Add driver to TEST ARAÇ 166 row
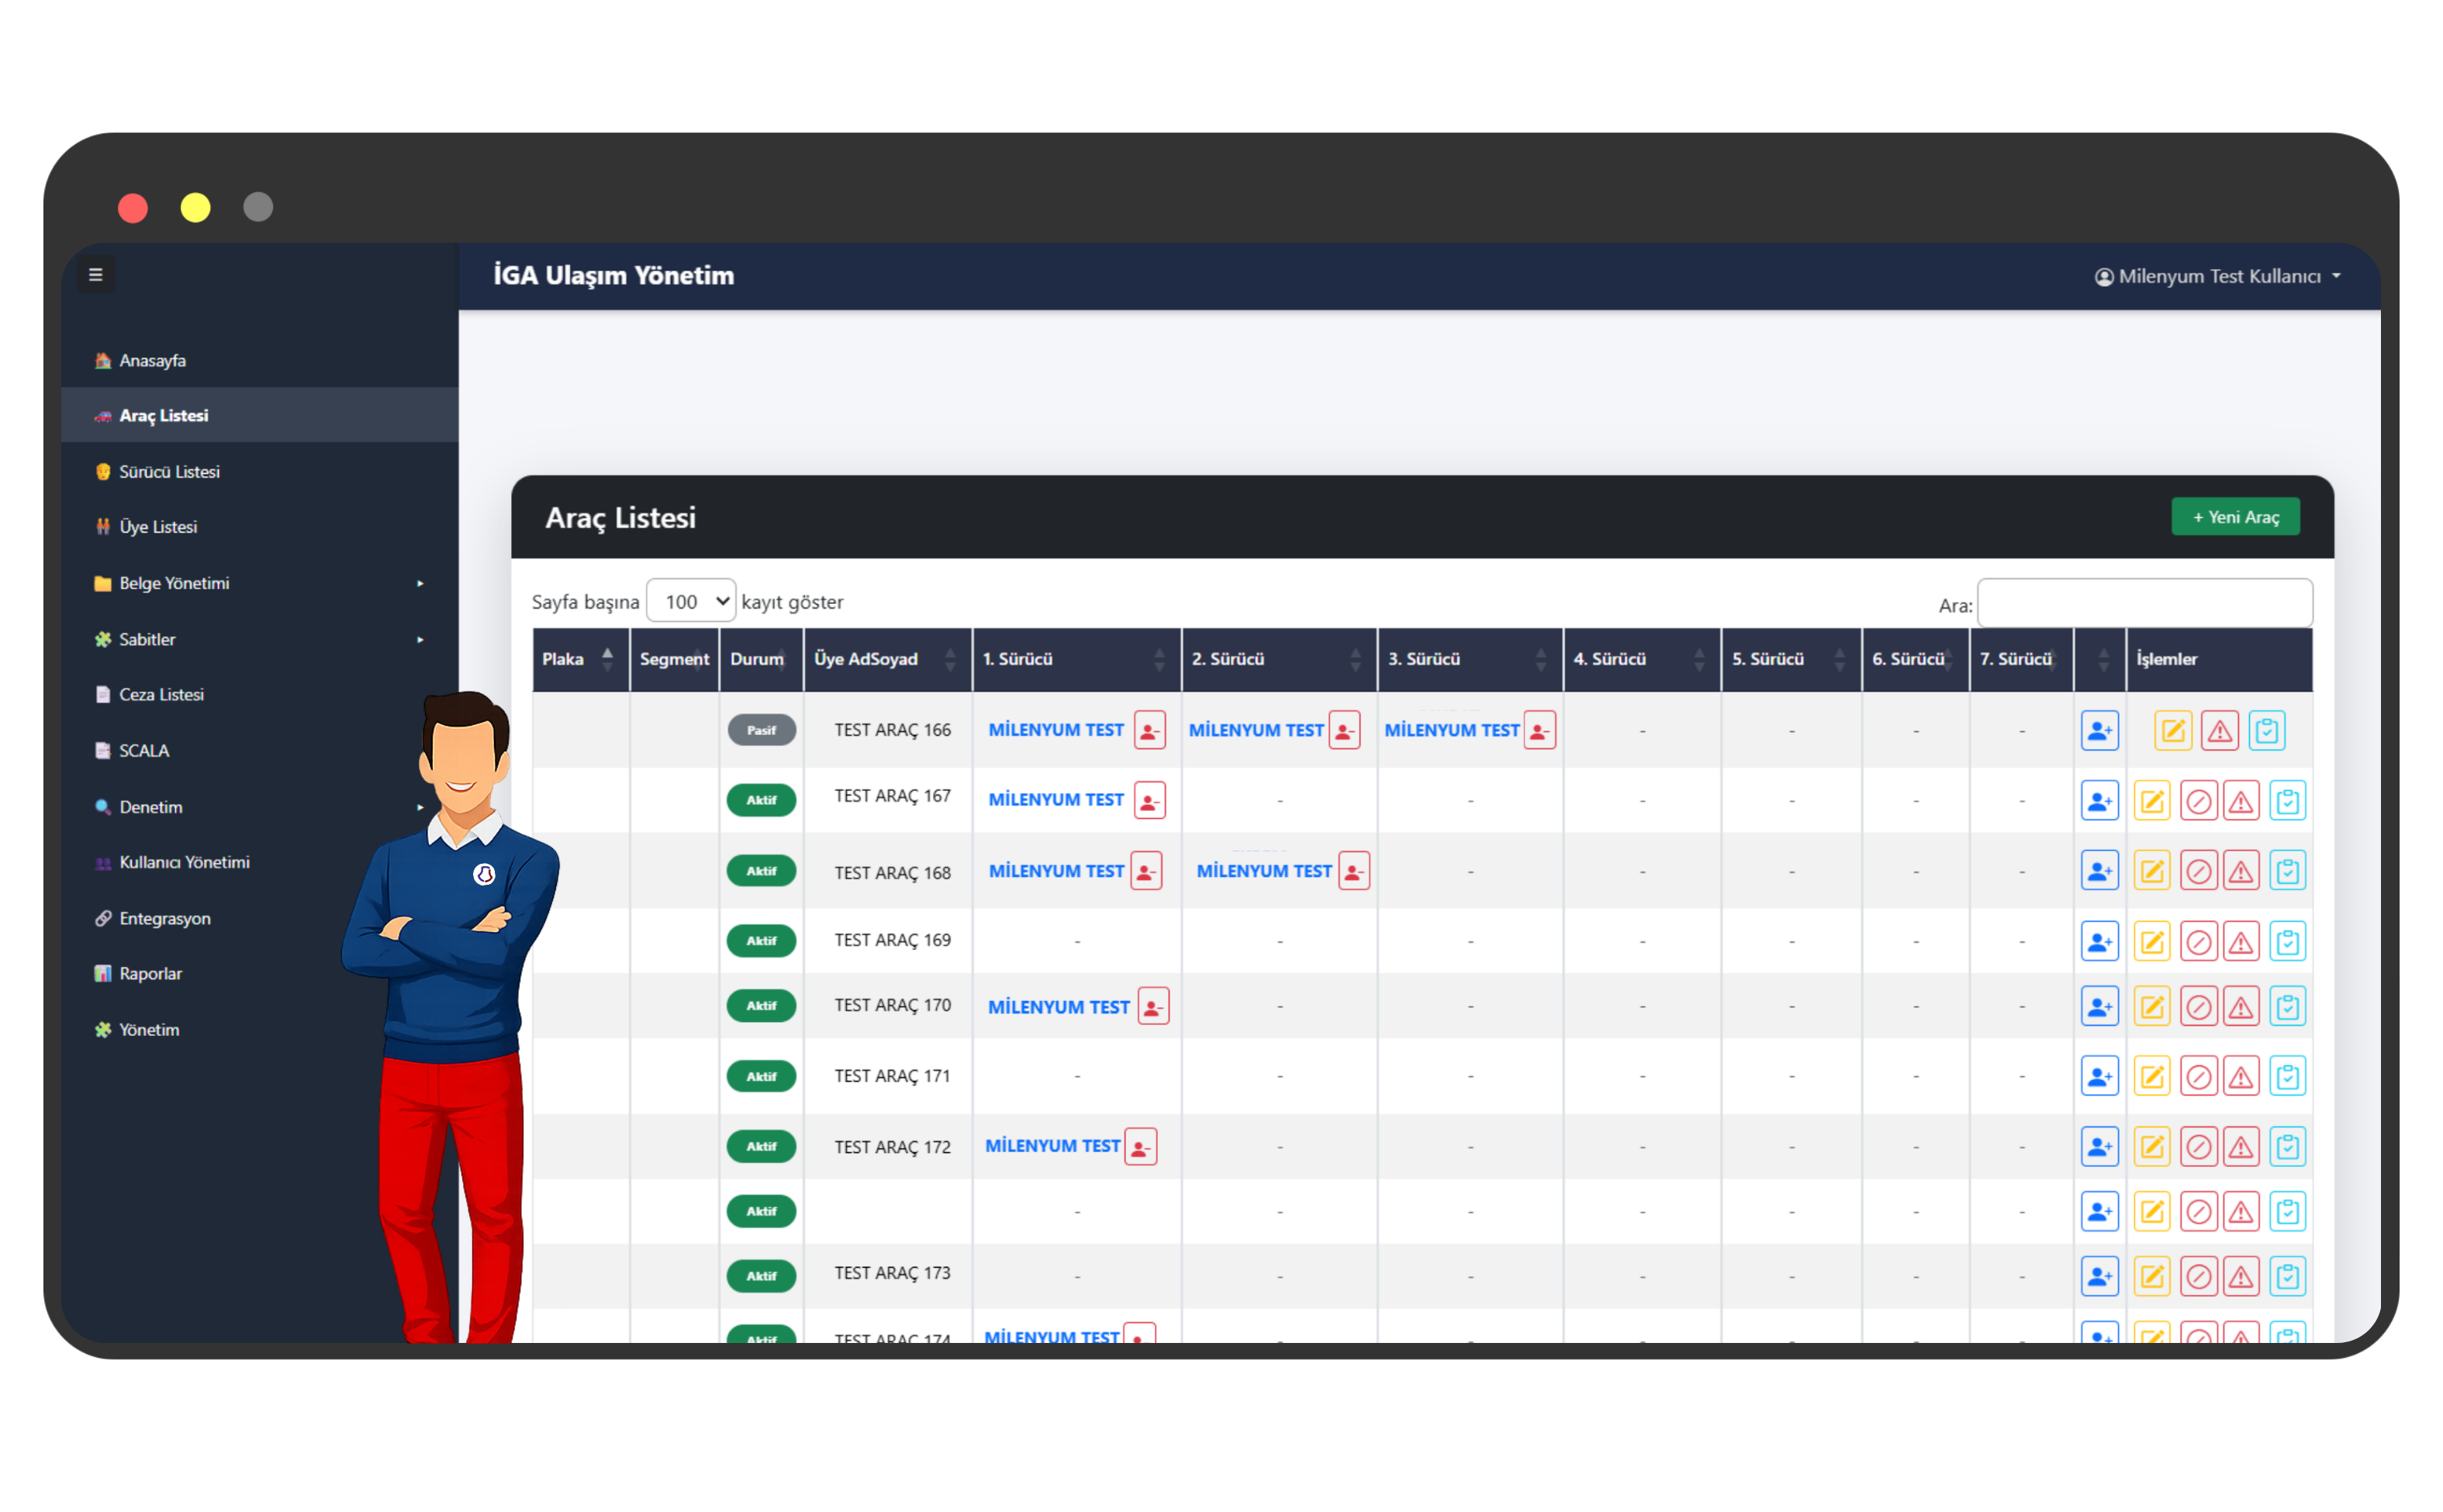Viewport: 2443px width, 1512px height. [x=2099, y=731]
